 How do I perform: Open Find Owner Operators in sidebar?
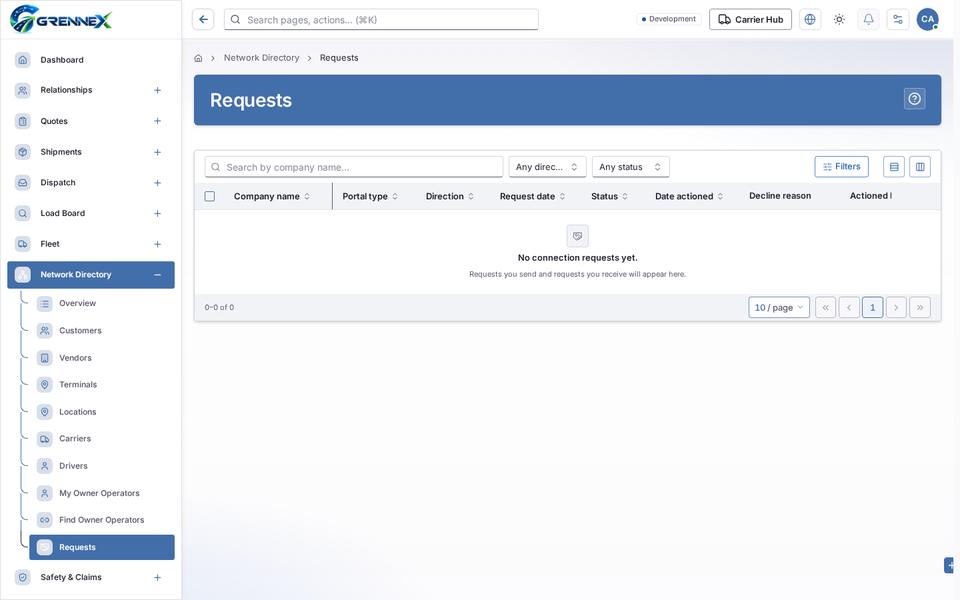click(x=102, y=520)
